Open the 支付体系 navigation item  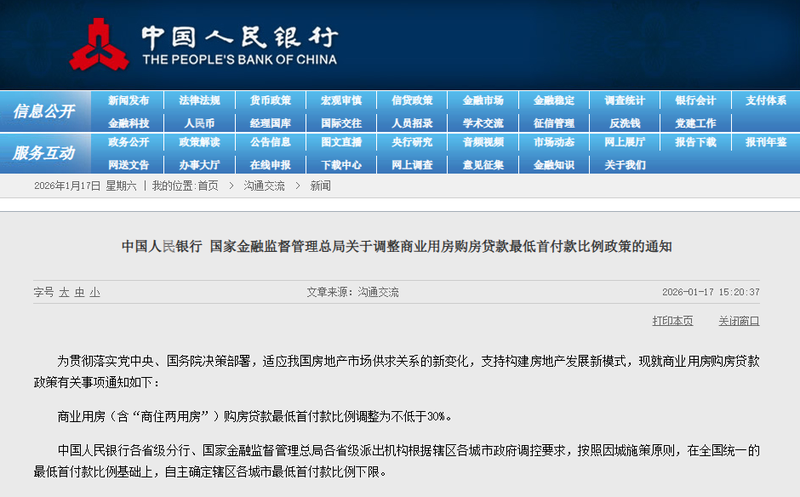tap(766, 101)
